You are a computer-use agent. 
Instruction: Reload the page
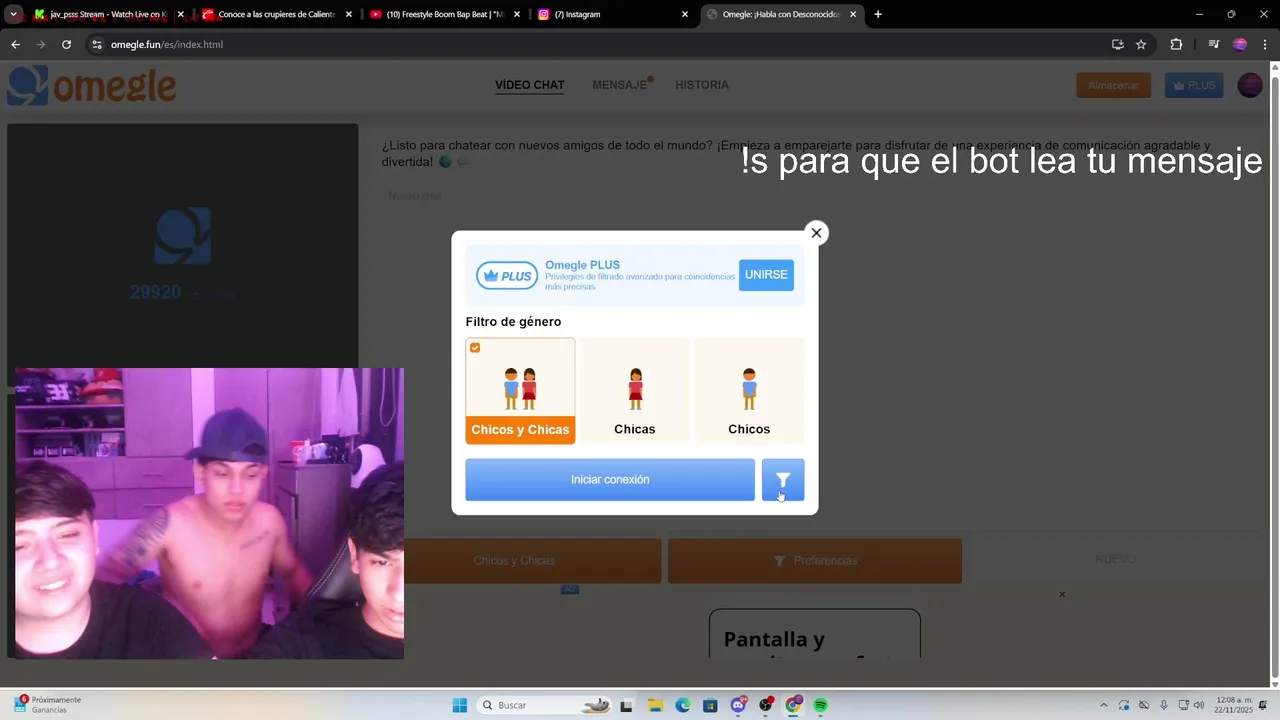pyautogui.click(x=66, y=44)
